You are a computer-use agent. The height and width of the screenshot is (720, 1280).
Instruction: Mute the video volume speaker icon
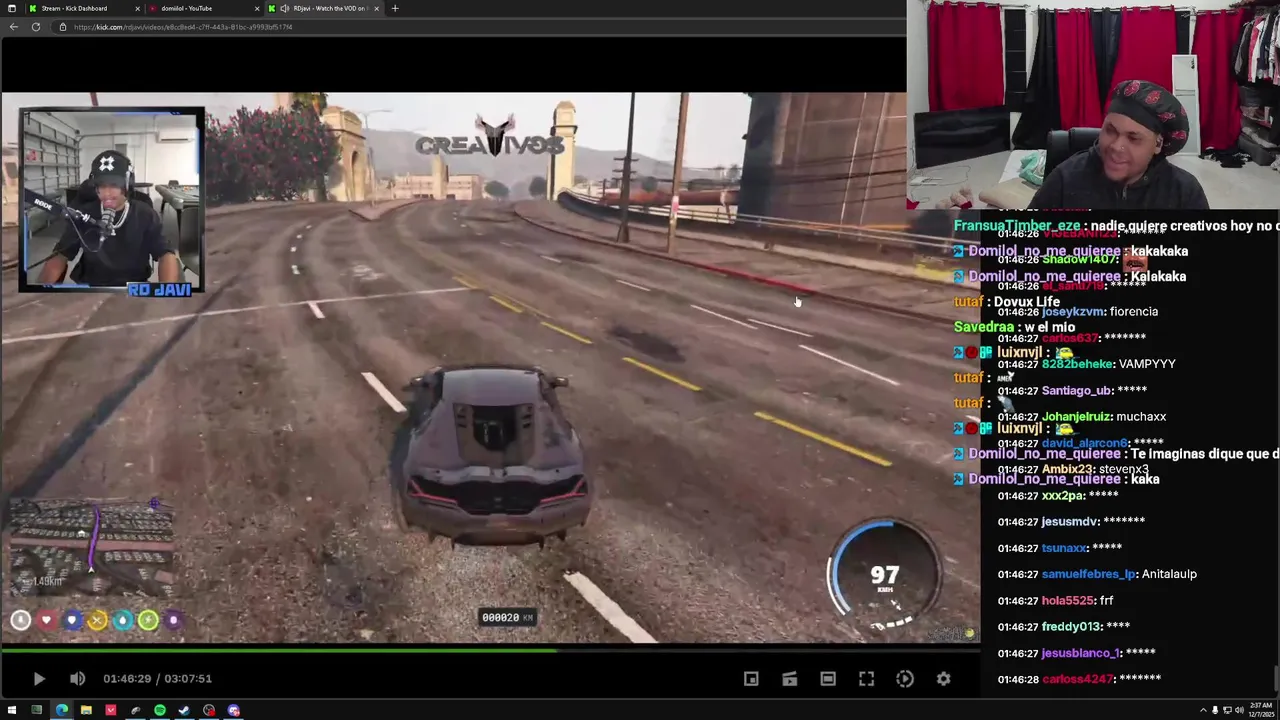click(x=77, y=679)
